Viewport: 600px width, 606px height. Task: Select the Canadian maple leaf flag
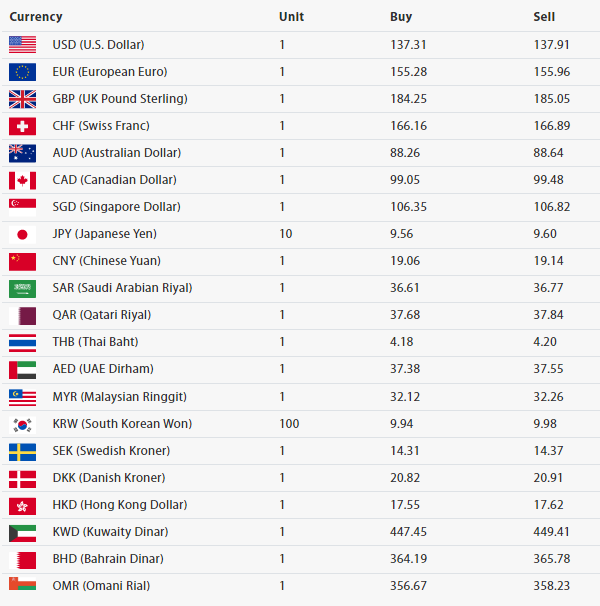(x=22, y=180)
